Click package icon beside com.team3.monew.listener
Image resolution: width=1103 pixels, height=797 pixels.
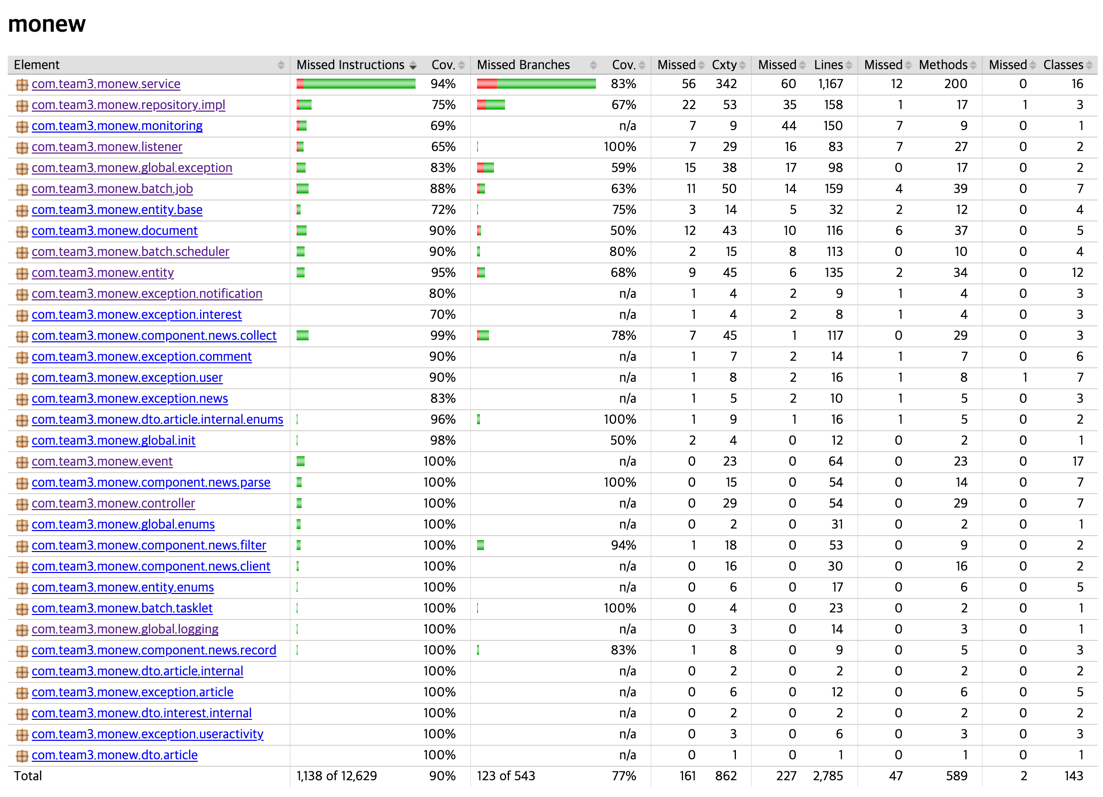coord(22,148)
